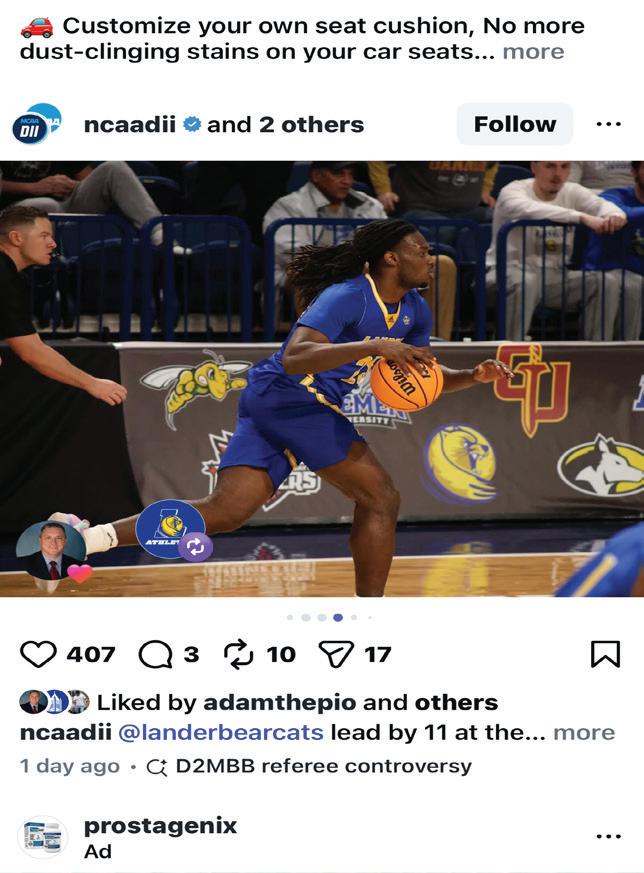Open comments via the speech bubble icon
Viewport: 644px width, 873px height.
click(x=155, y=654)
